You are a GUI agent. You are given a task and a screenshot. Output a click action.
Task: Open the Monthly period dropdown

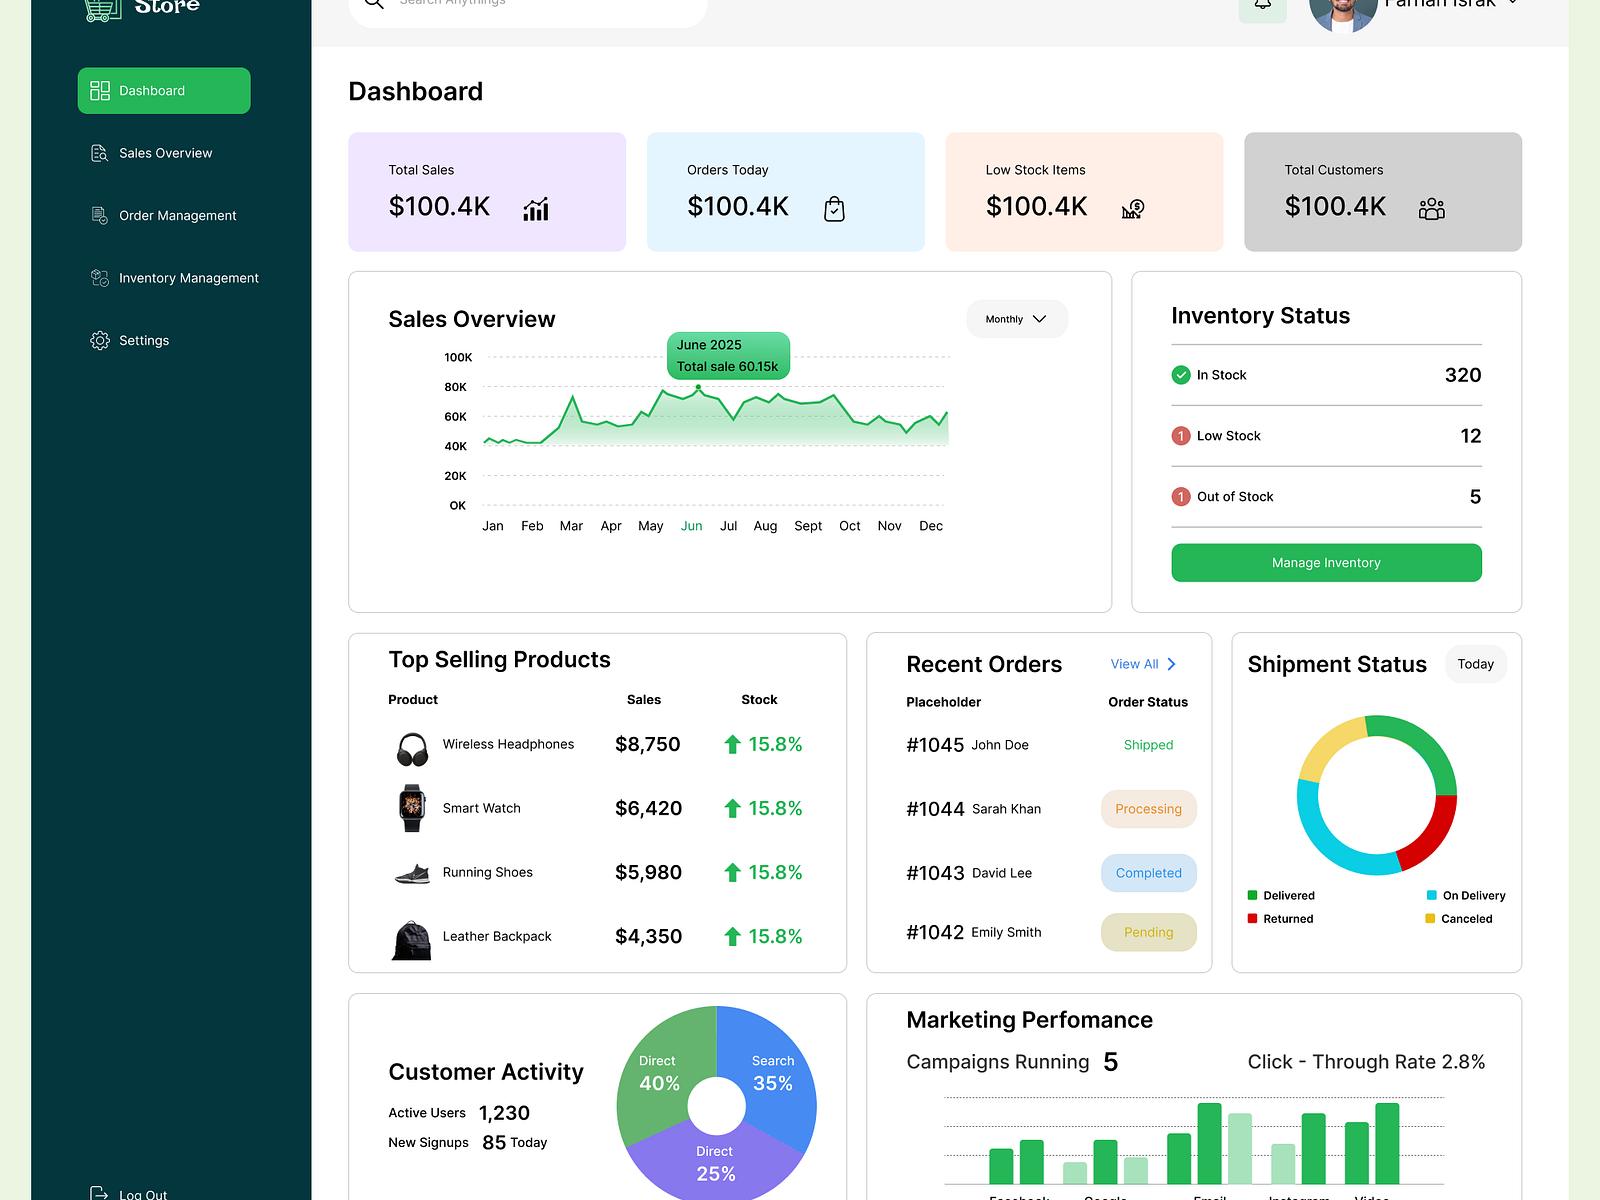(1017, 319)
